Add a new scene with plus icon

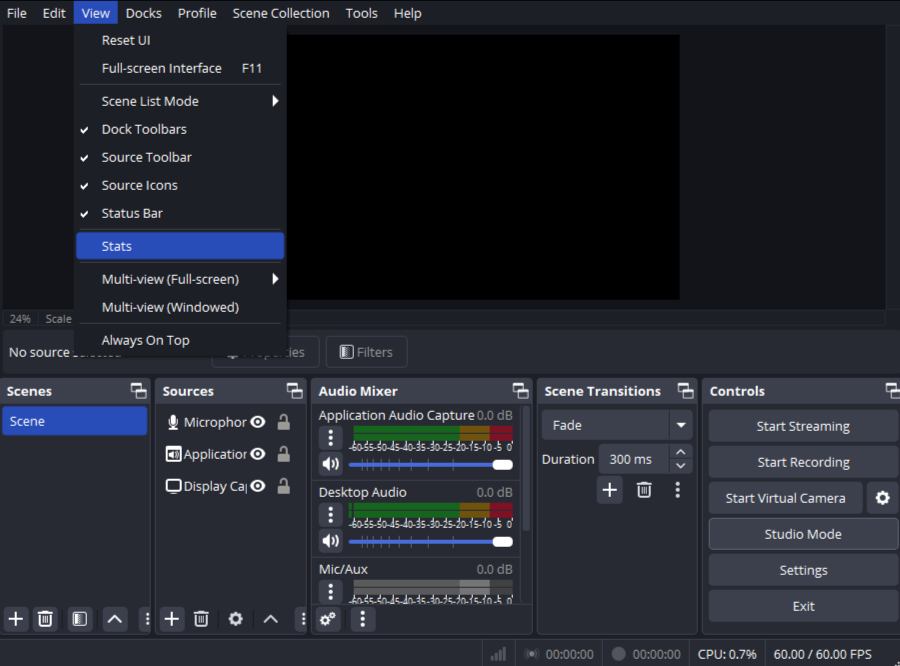tap(16, 619)
